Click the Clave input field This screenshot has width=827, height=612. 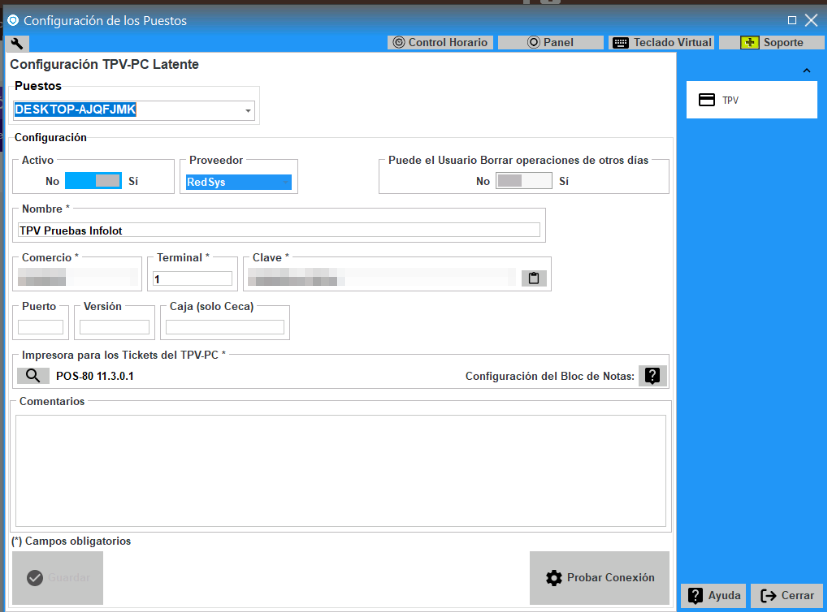coord(382,278)
